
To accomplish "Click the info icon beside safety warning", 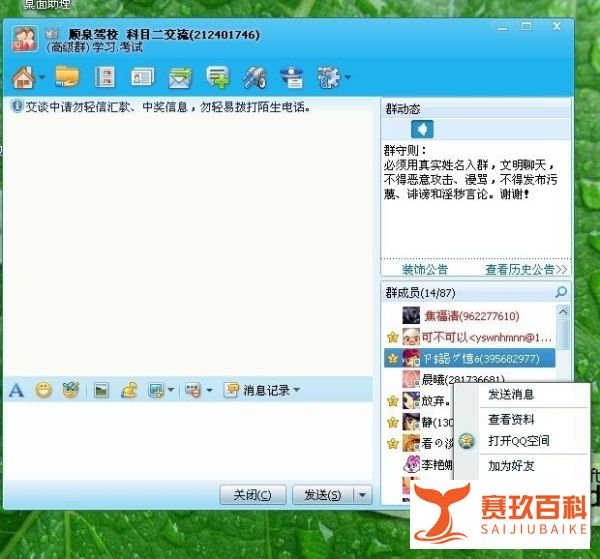I will 16,106.
